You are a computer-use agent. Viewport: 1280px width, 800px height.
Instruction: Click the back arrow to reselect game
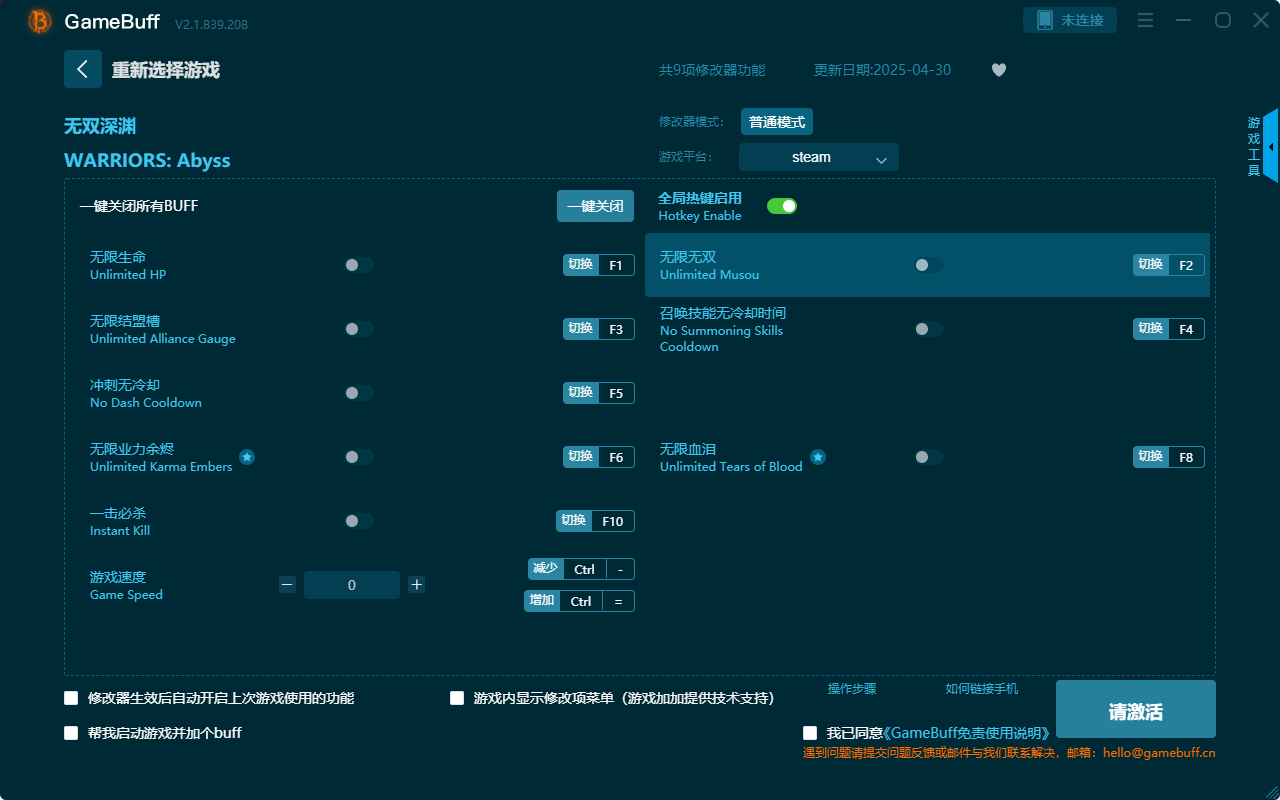click(83, 69)
